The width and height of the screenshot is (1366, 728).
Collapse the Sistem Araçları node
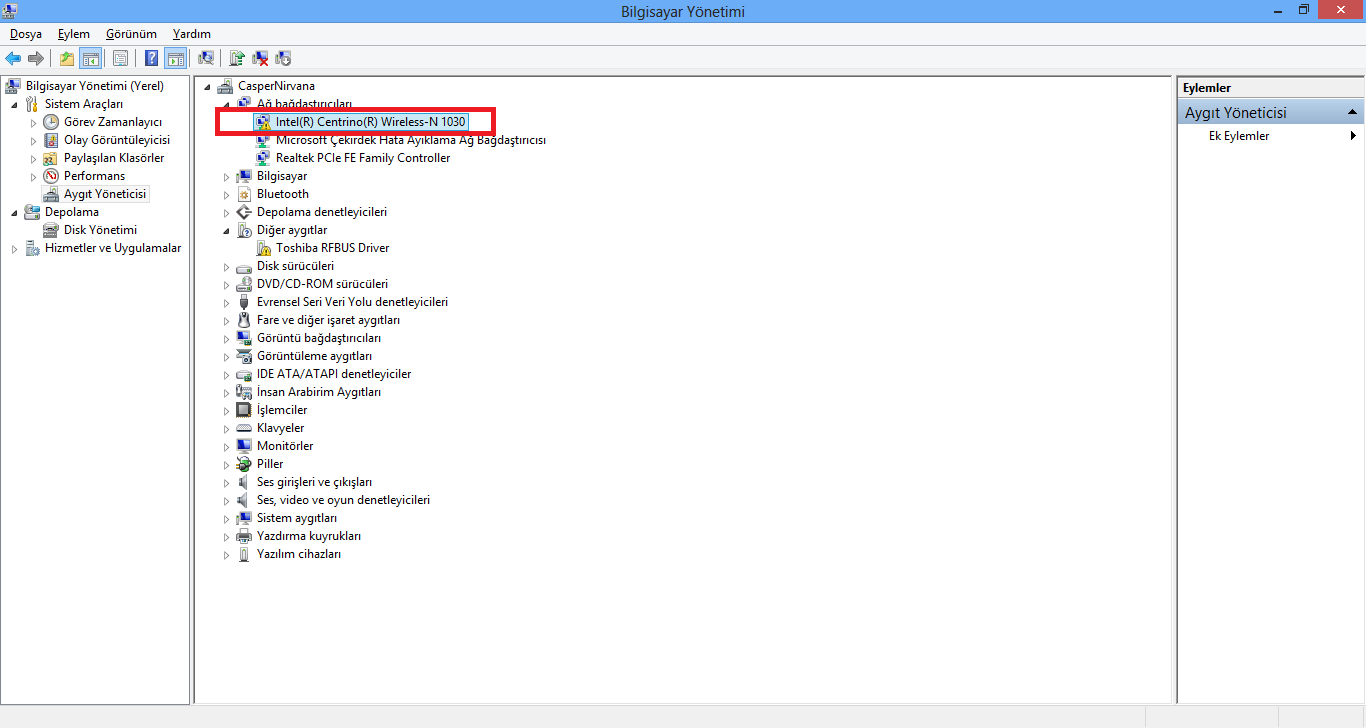point(14,104)
